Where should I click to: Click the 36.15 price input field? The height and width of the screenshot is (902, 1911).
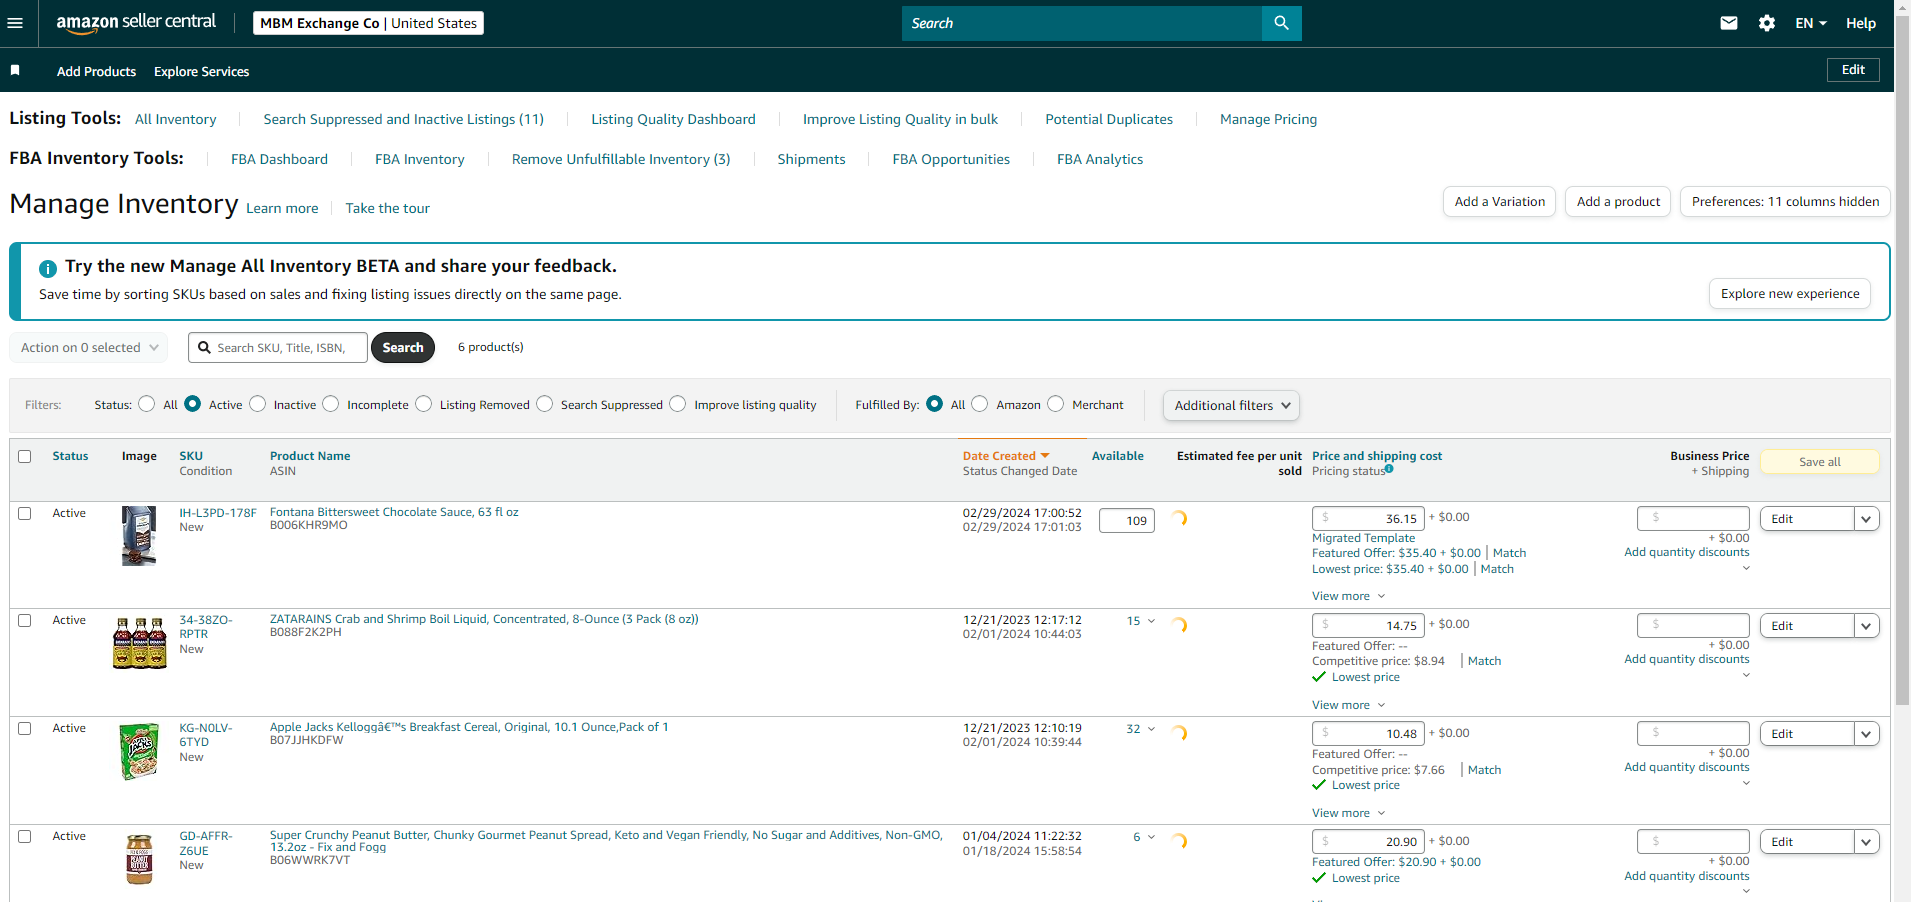(x=1368, y=518)
